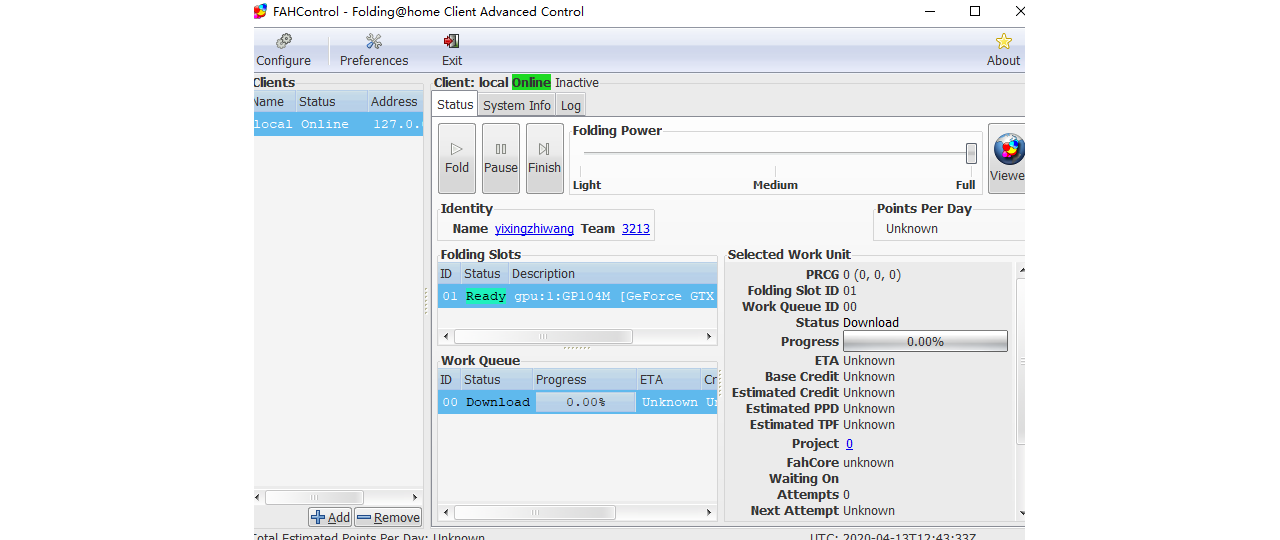
Task: Pause folding with the Pause button
Action: [501, 158]
